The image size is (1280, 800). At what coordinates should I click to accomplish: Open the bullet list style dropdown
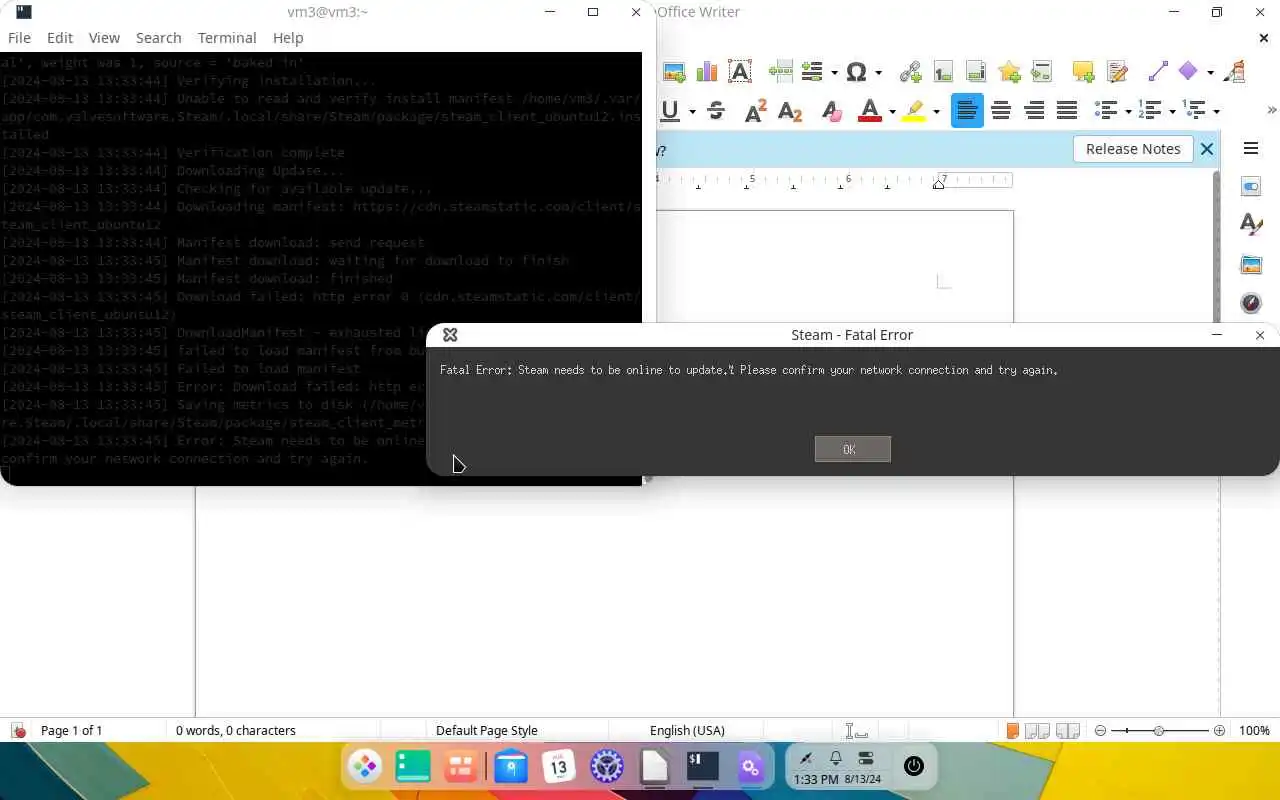(1127, 111)
